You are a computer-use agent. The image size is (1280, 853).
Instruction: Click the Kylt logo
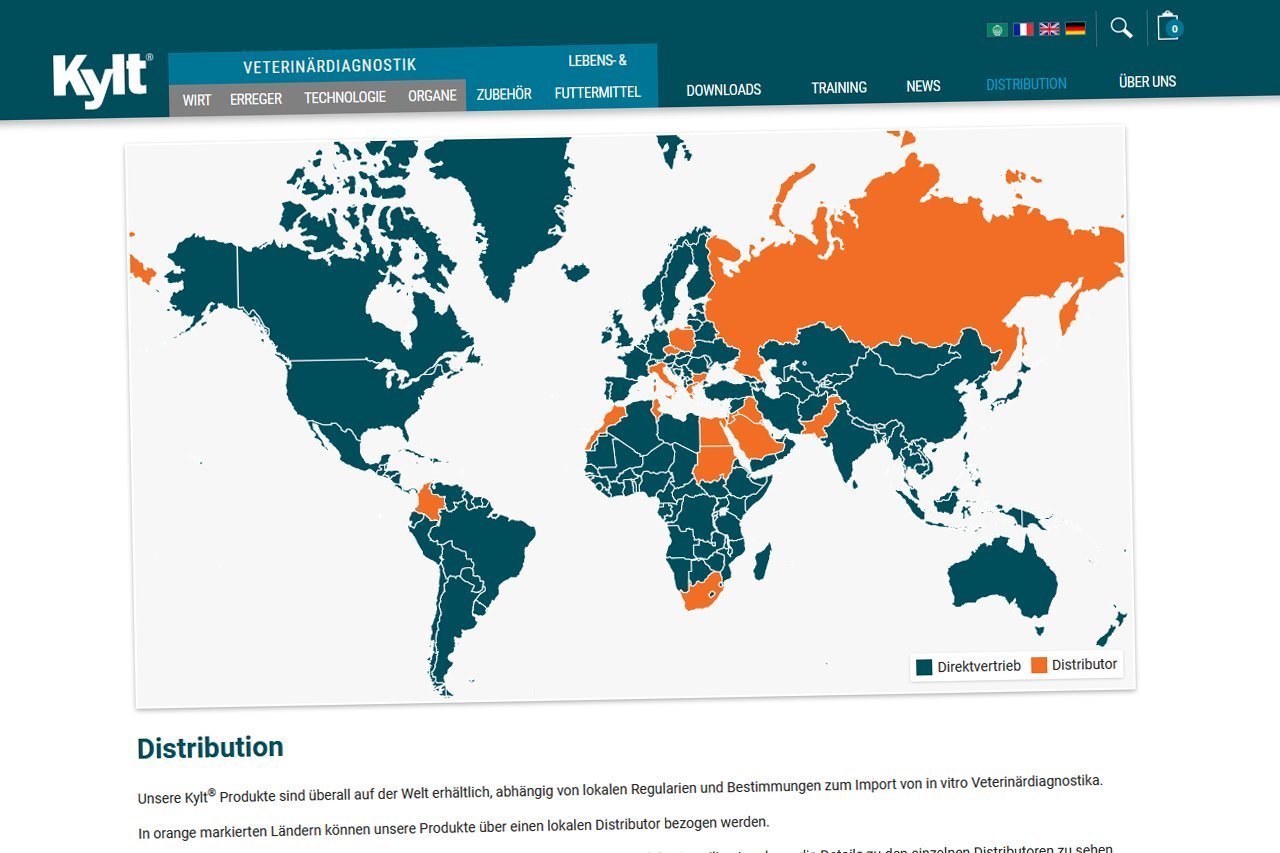coord(102,80)
